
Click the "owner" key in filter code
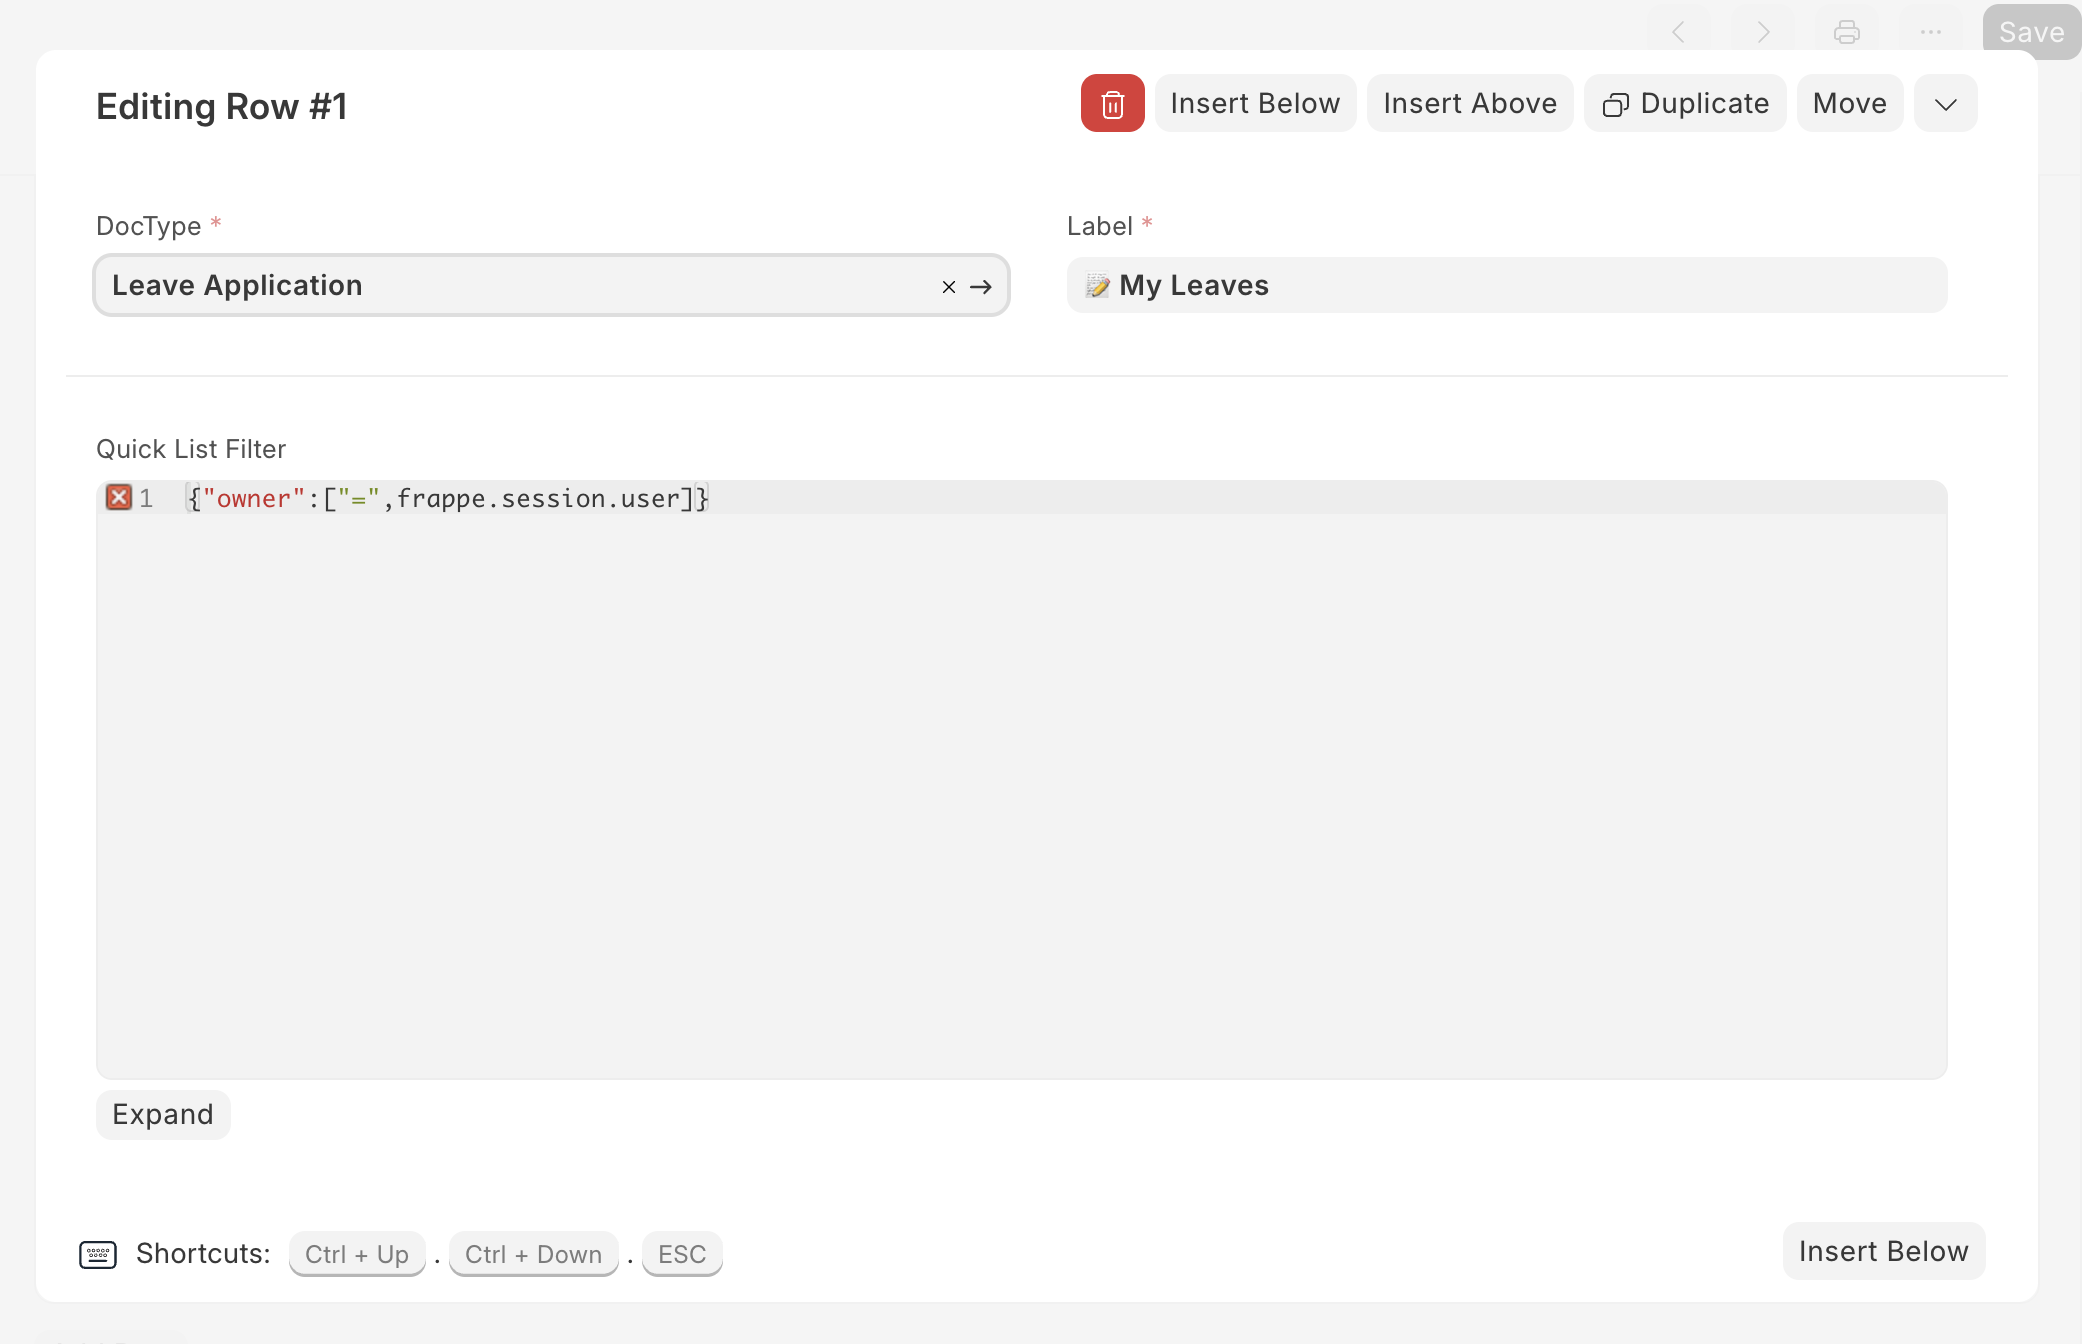coord(254,498)
